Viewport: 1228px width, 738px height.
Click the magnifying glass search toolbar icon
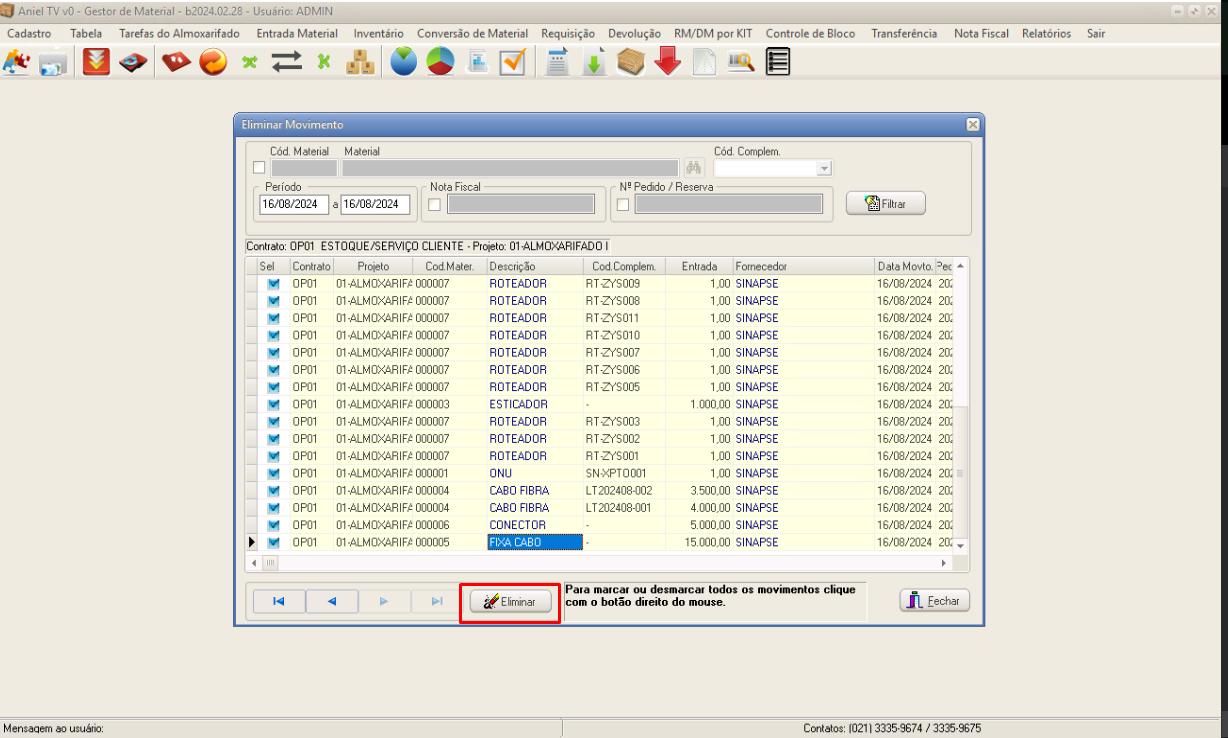coord(740,62)
